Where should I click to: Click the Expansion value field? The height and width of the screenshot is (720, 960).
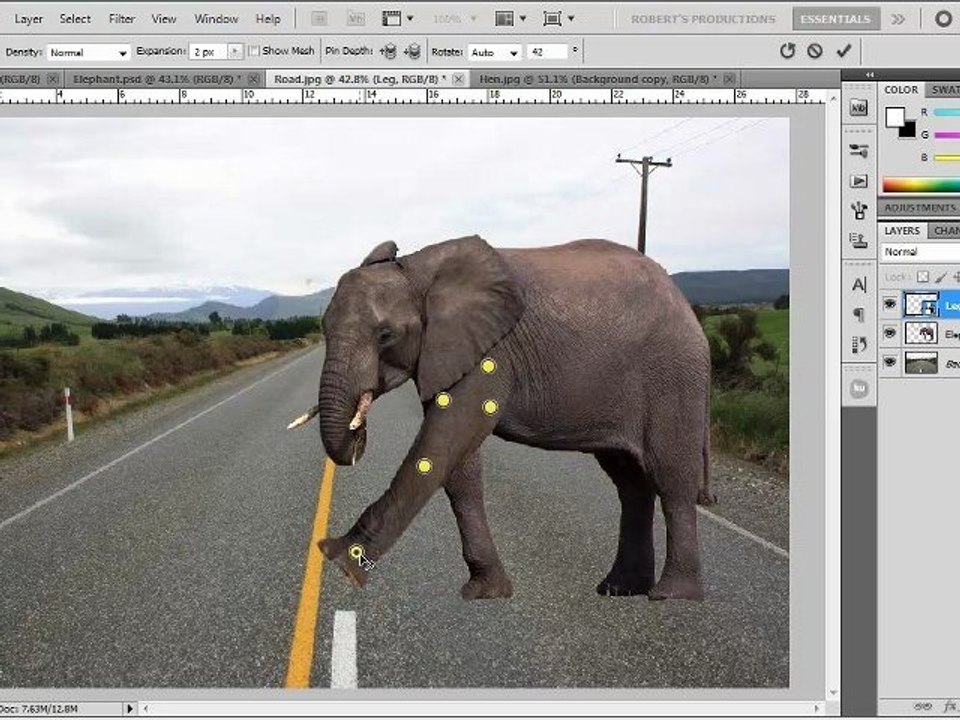point(208,52)
